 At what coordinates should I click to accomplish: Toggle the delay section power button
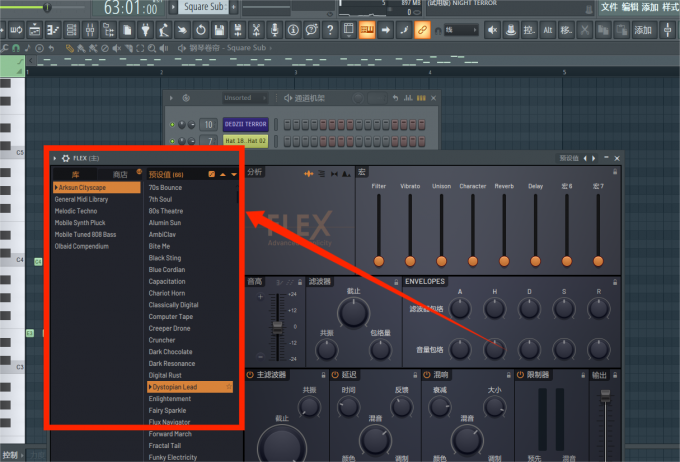[335, 375]
